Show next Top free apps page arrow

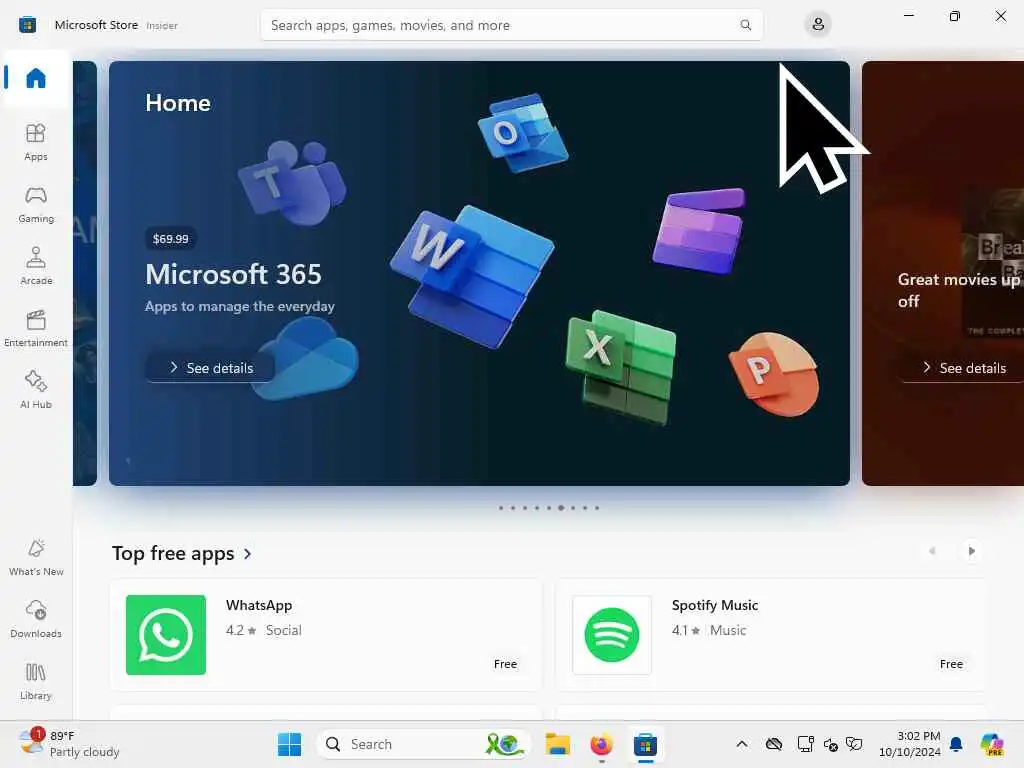point(971,551)
